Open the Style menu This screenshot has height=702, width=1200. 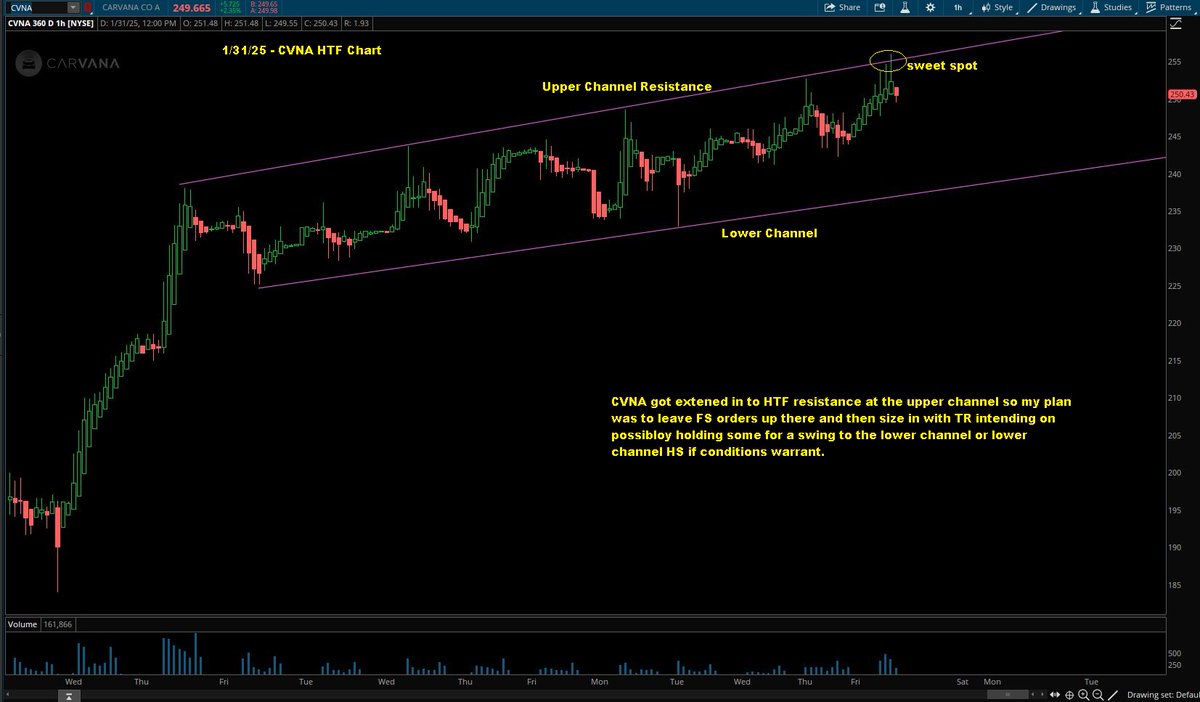point(999,7)
